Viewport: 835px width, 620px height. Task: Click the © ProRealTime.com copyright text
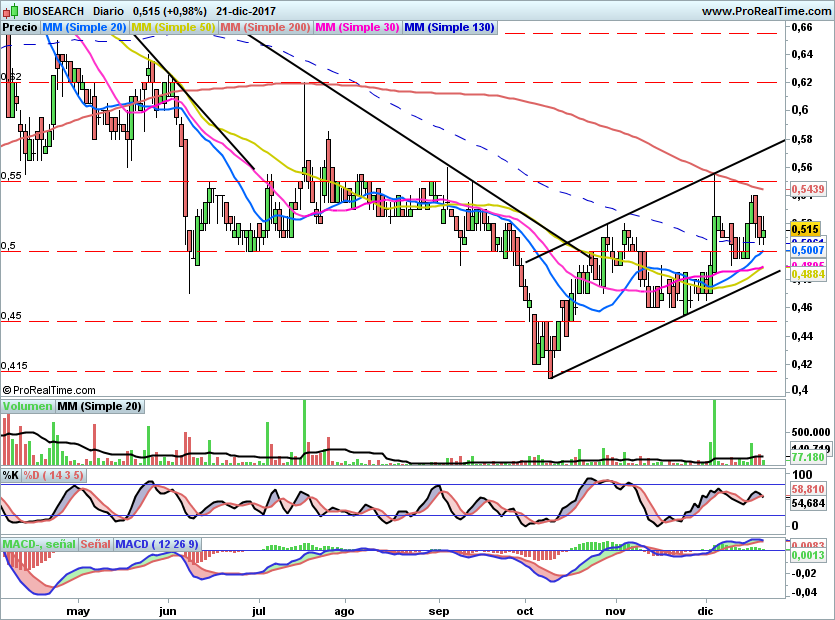49,390
